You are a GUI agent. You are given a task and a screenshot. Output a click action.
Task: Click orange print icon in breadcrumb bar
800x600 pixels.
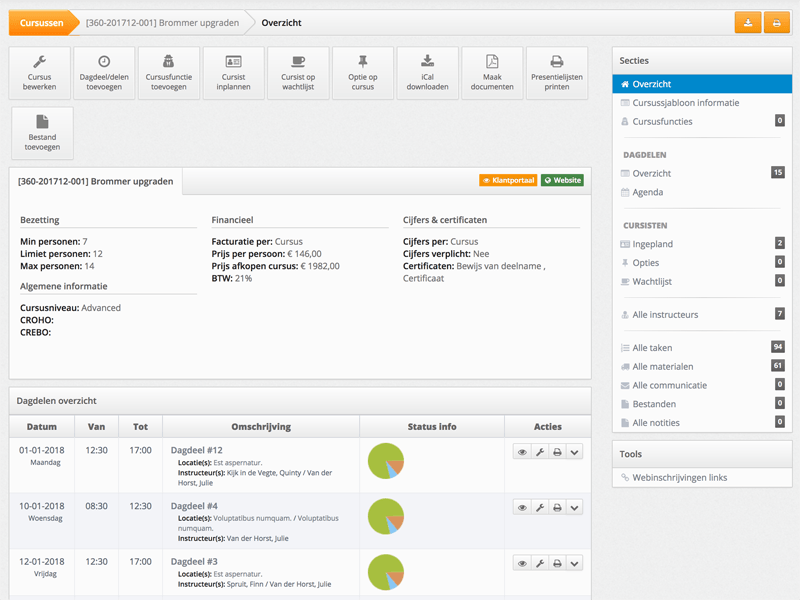pyautogui.click(x=777, y=23)
